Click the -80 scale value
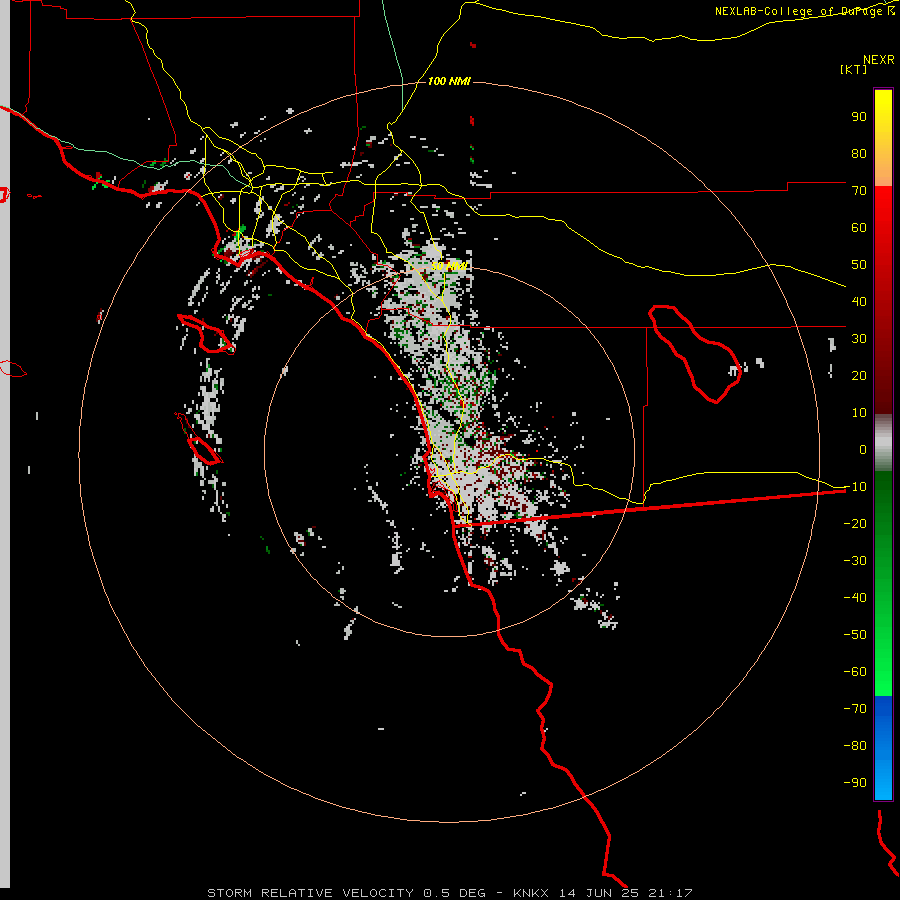 (855, 746)
